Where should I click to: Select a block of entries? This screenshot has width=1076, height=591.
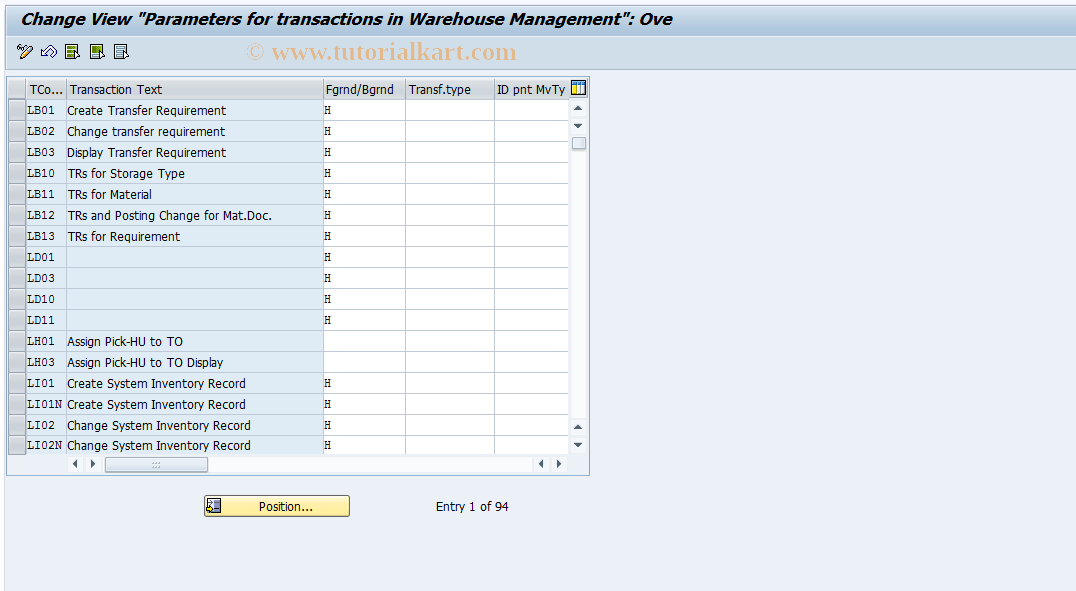pos(96,51)
